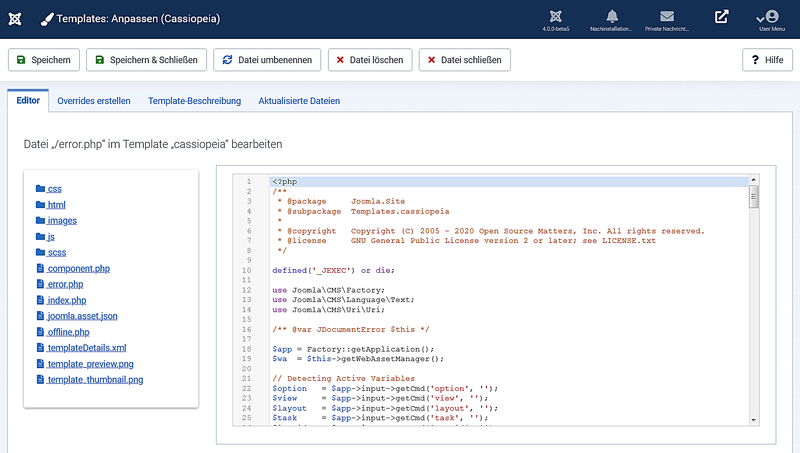Image resolution: width=800 pixels, height=453 pixels.
Task: Click the scss folder icon
Action: [x=40, y=252]
